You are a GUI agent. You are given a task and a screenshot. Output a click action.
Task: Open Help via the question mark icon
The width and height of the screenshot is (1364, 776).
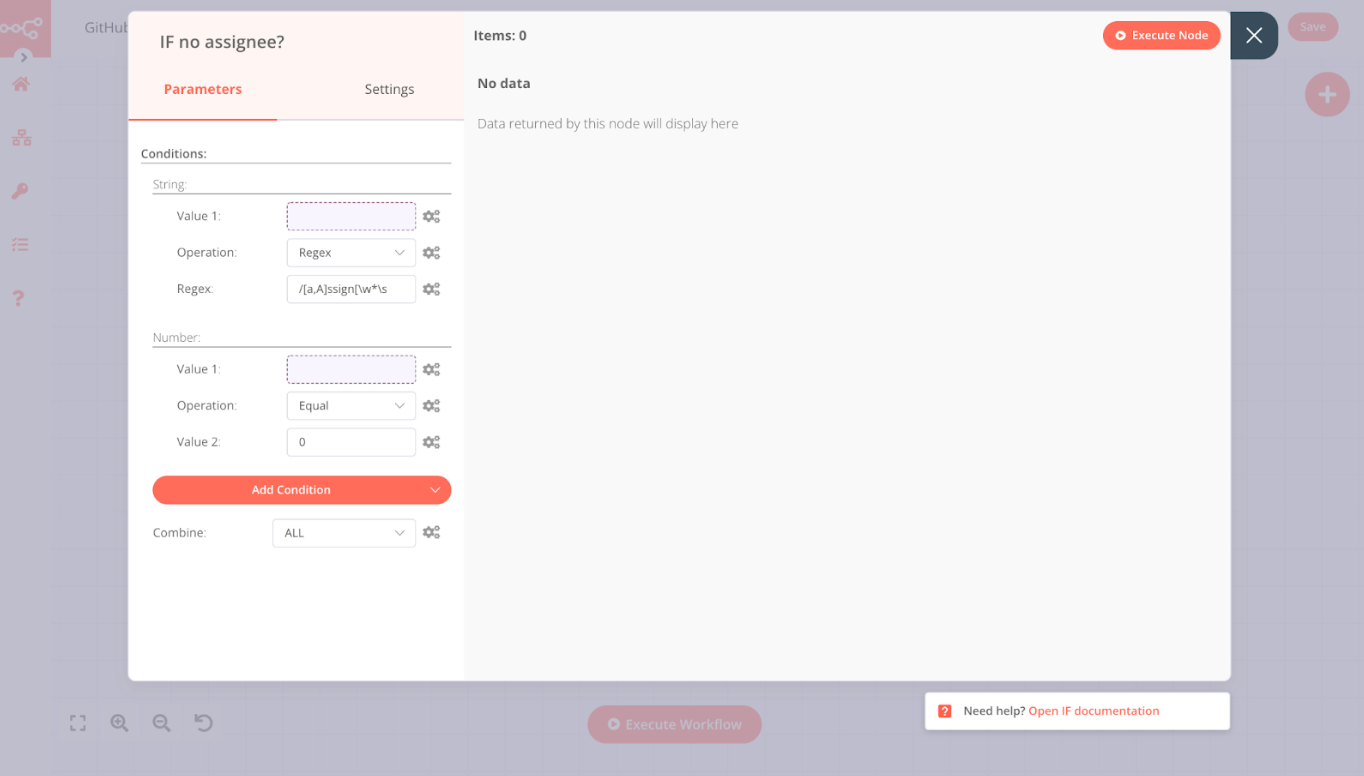[21, 297]
